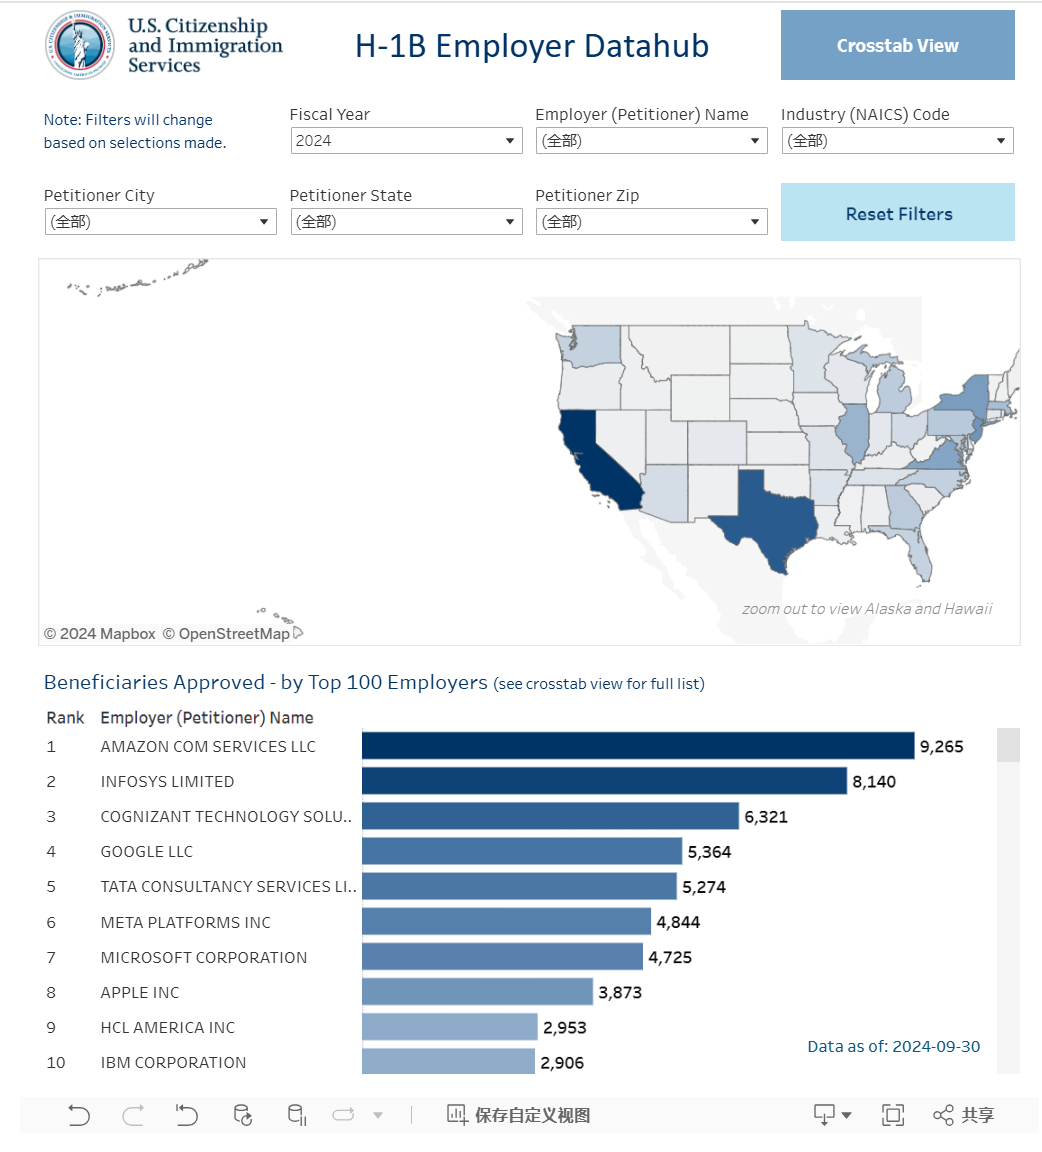Click the 共享 share button
1042x1152 pixels.
963,1115
